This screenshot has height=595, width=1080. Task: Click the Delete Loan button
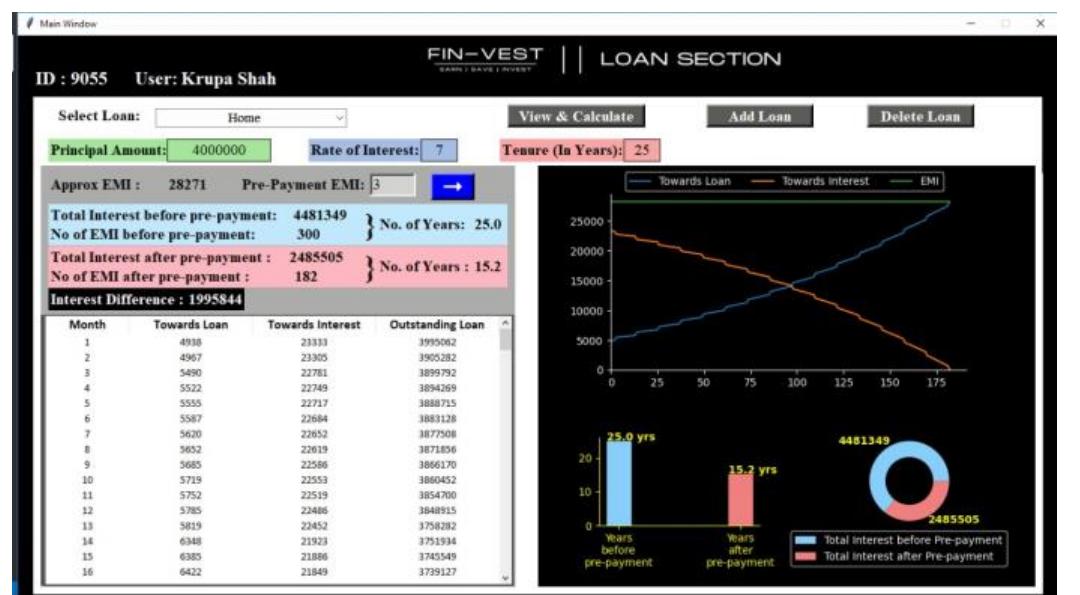click(919, 117)
